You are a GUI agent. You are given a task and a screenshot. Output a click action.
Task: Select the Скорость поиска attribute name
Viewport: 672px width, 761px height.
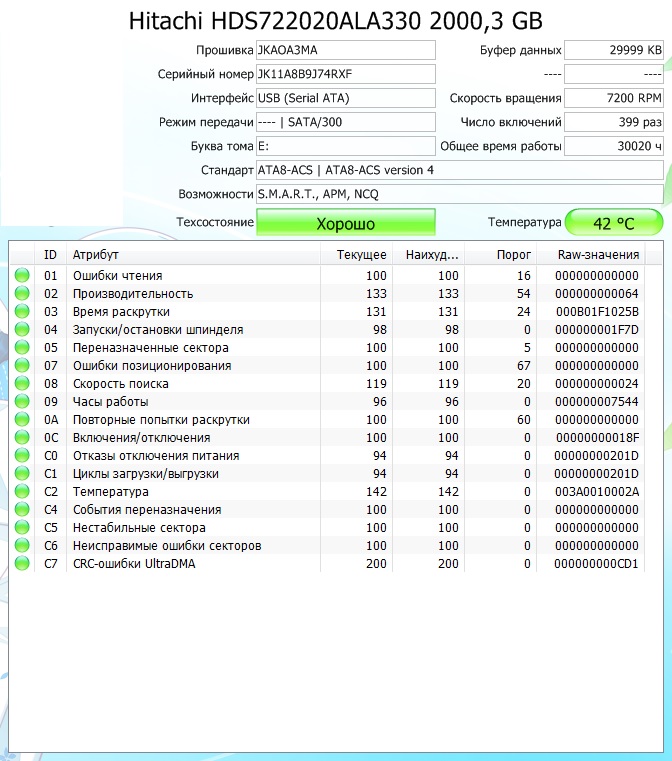click(121, 383)
